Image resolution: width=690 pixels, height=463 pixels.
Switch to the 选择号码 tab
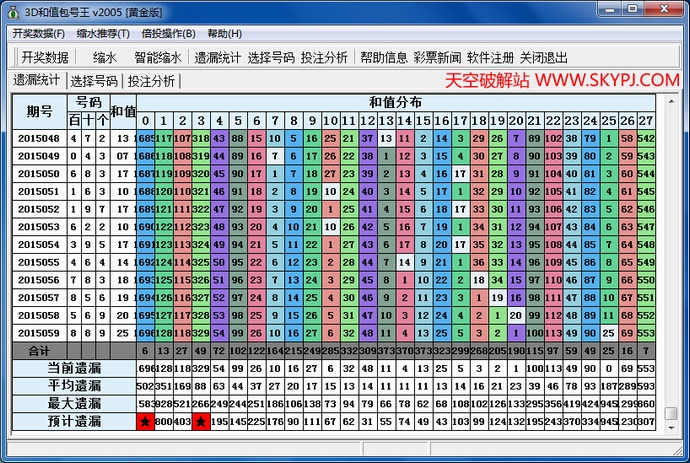(x=94, y=81)
